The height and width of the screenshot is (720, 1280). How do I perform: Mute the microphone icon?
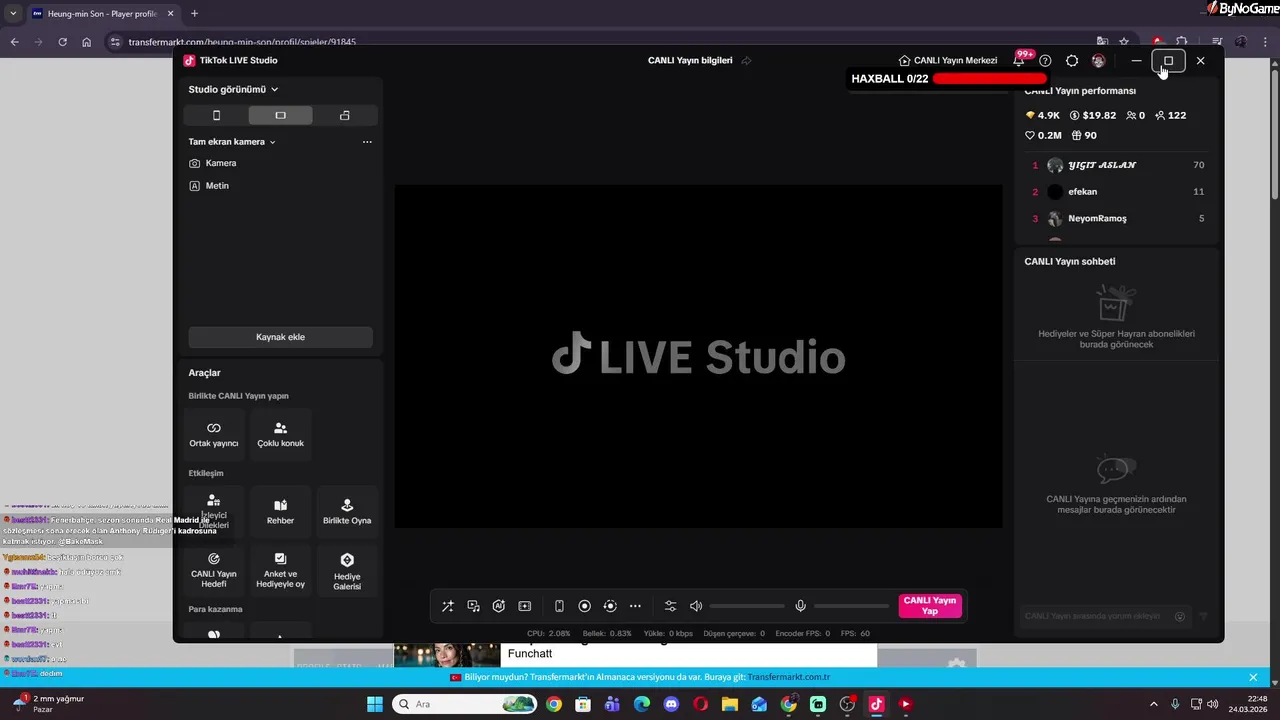800,606
